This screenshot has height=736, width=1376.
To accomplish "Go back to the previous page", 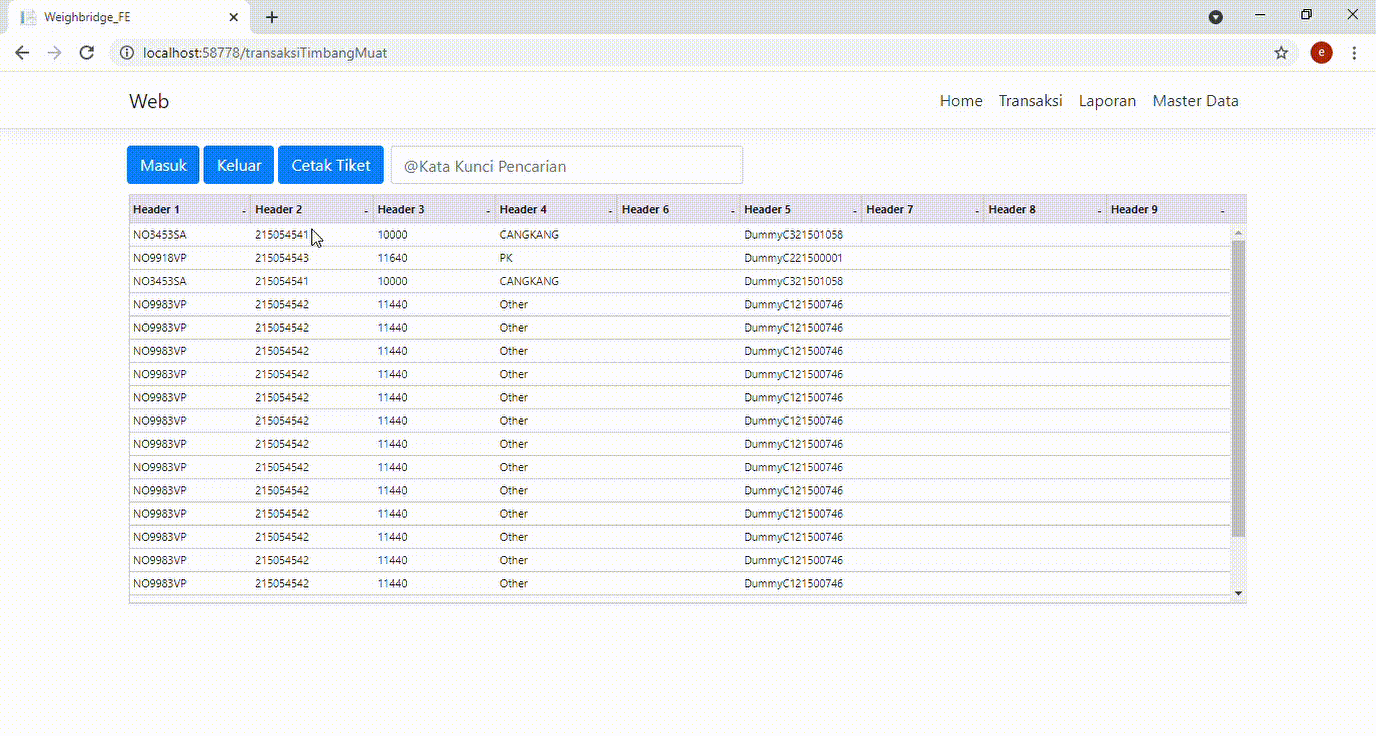I will click(22, 53).
